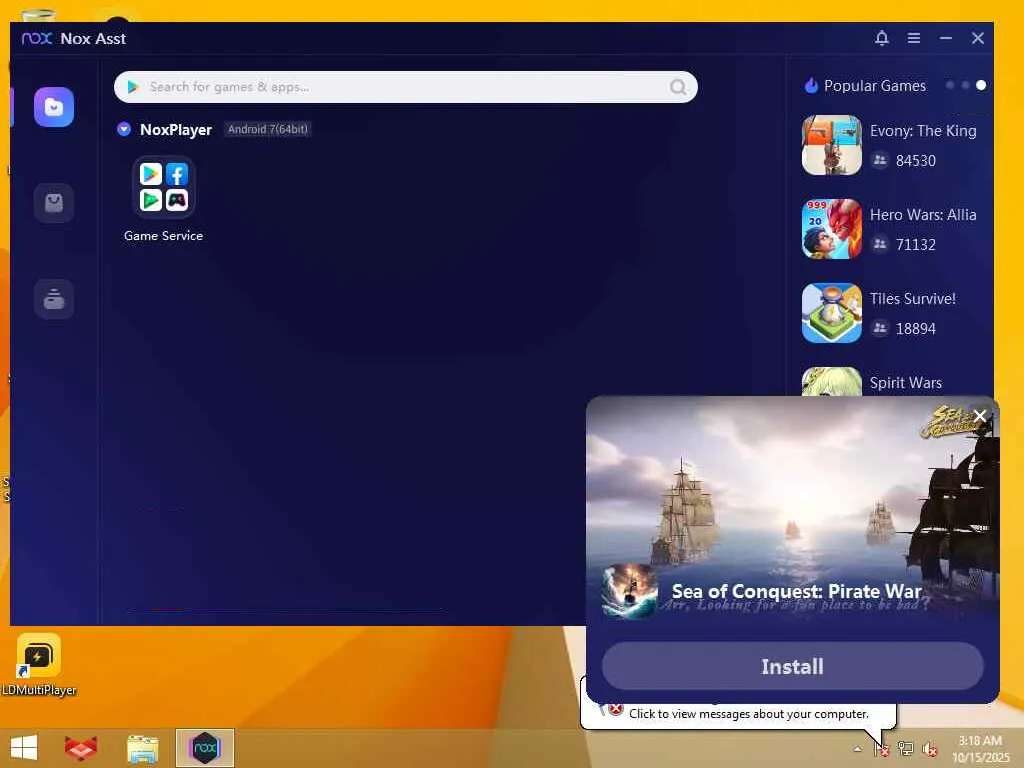Open the second sidebar store bag icon

(x=54, y=203)
